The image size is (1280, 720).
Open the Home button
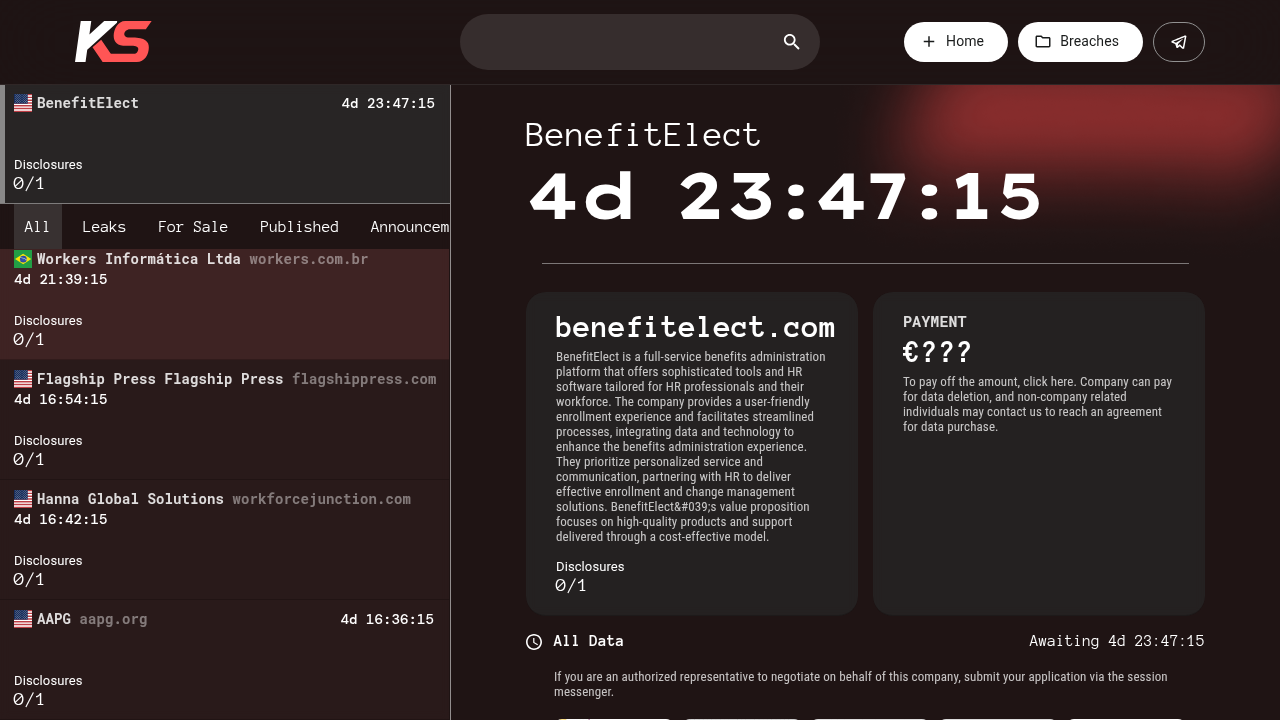956,42
